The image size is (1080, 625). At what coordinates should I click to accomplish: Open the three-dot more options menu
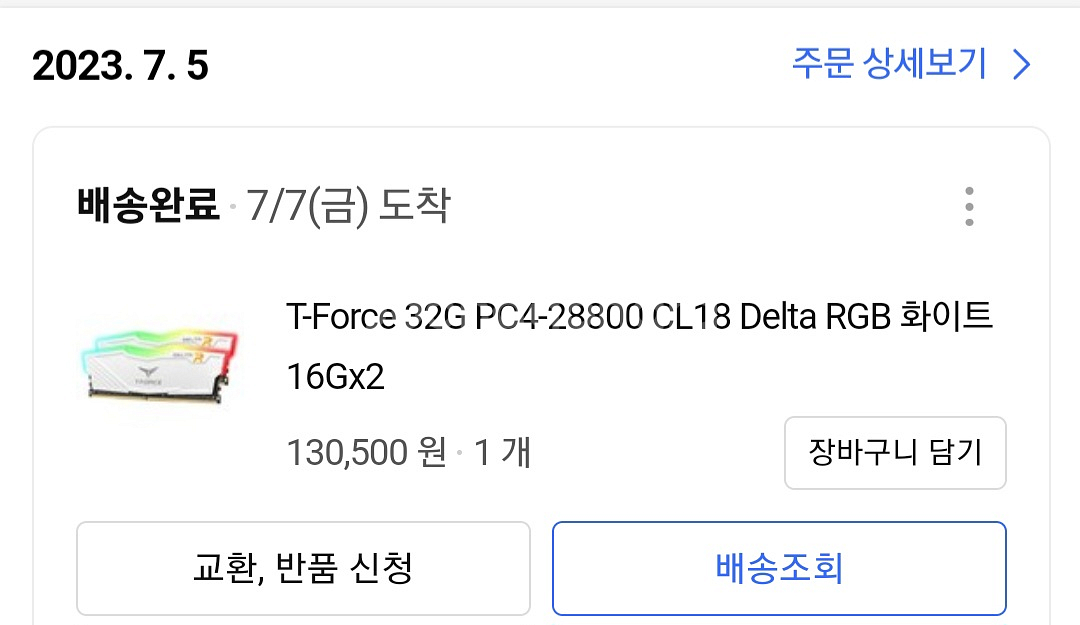click(968, 207)
